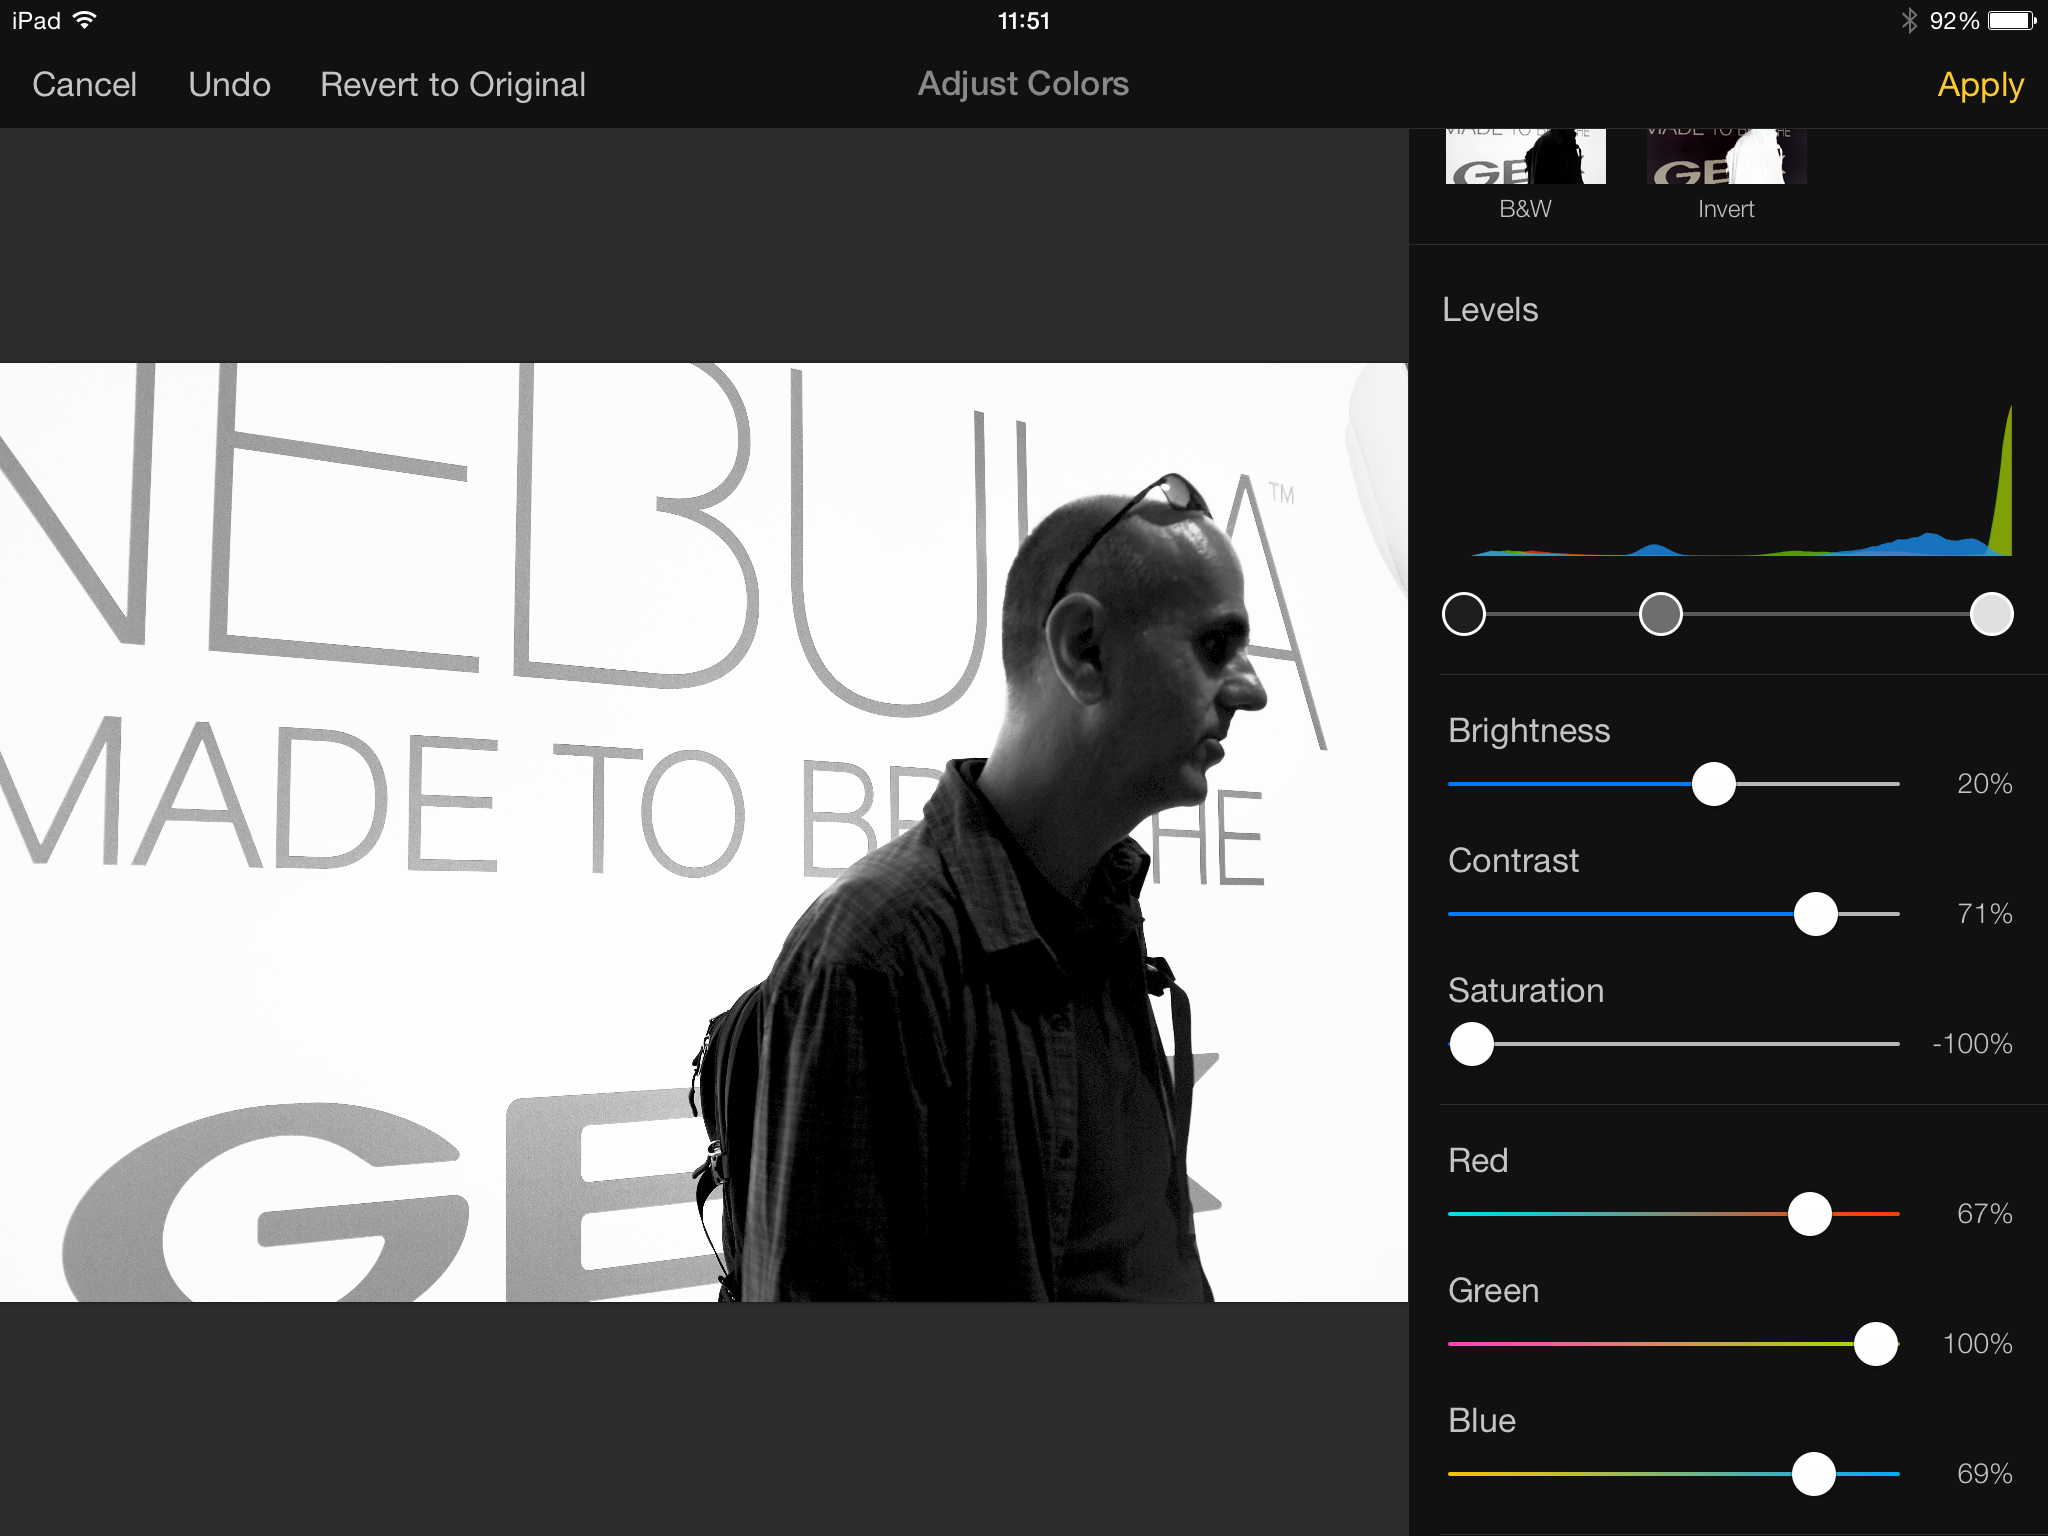The image size is (2048, 1536).
Task: Click the white point levels handle
Action: click(1991, 614)
